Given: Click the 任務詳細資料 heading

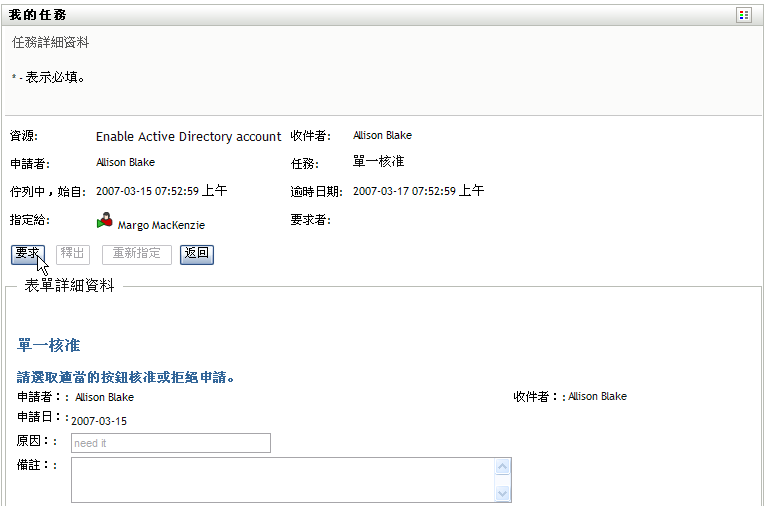Looking at the screenshot, I should coord(50,43).
